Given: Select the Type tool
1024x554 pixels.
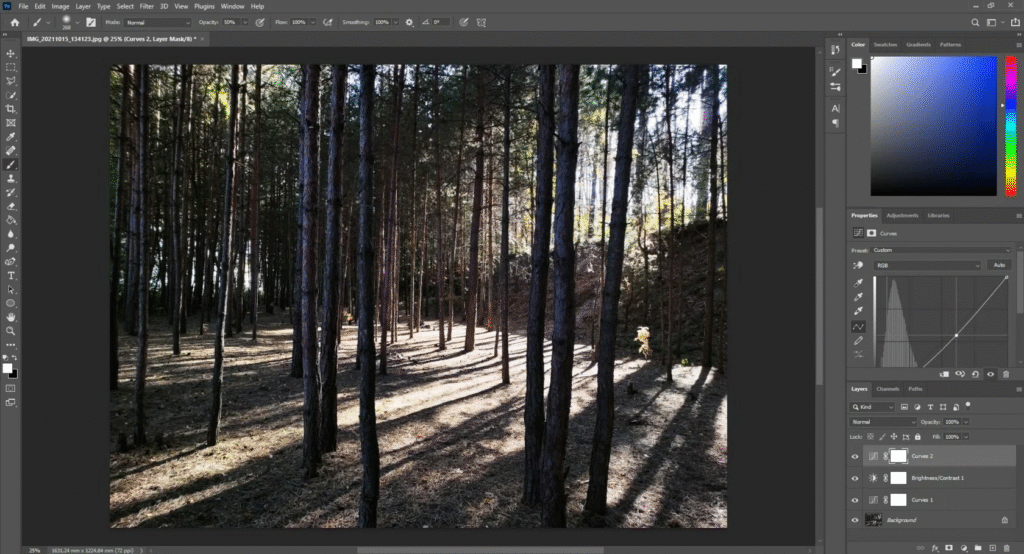Looking at the screenshot, I should click(x=11, y=275).
